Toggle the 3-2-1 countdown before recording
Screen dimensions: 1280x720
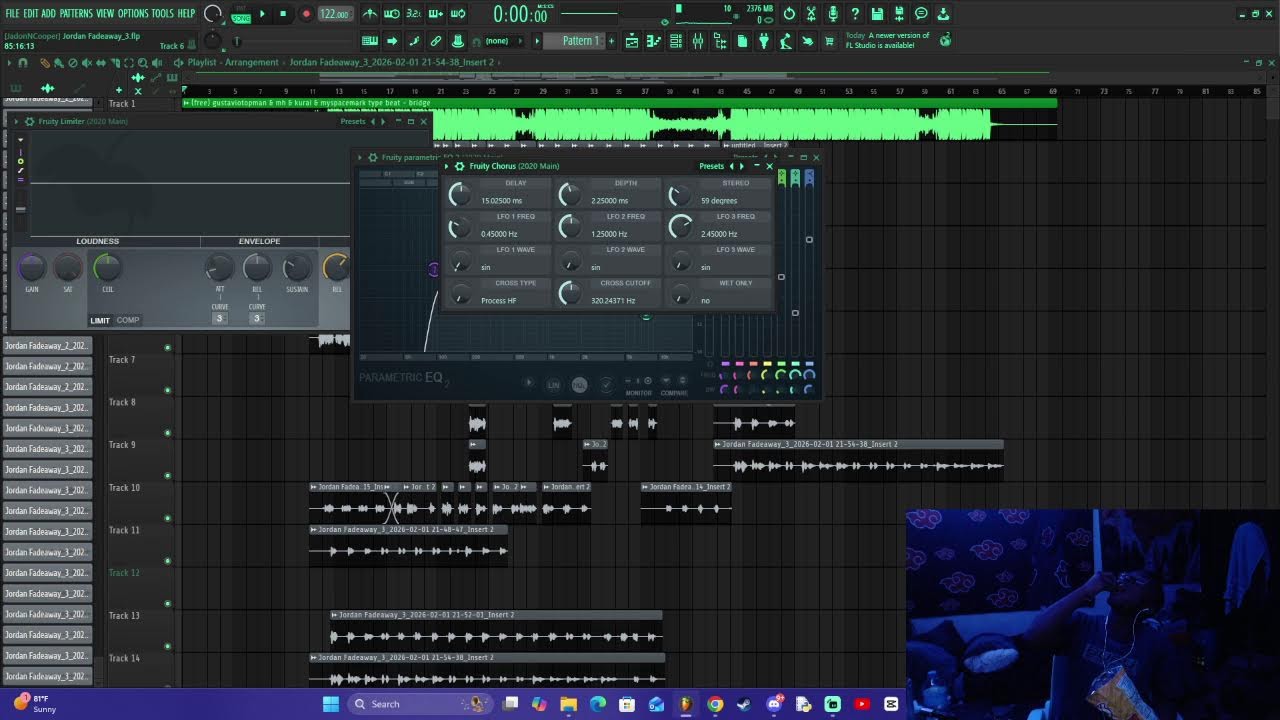[414, 14]
